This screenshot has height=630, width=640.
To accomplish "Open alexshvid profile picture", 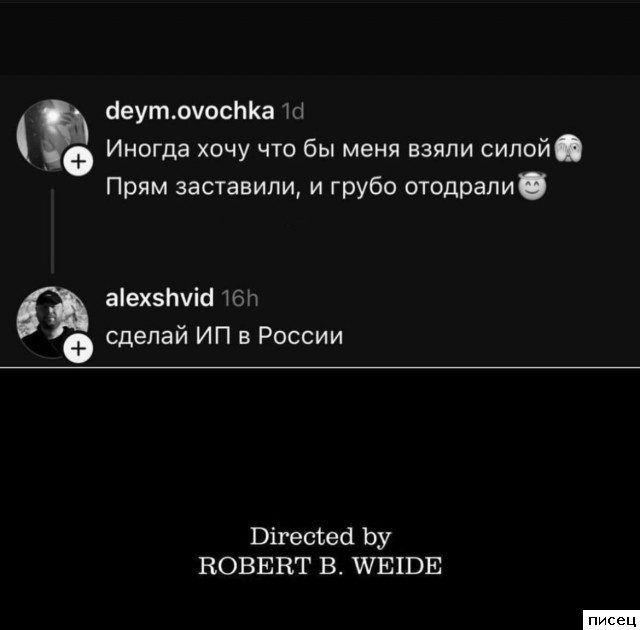I will (52, 322).
